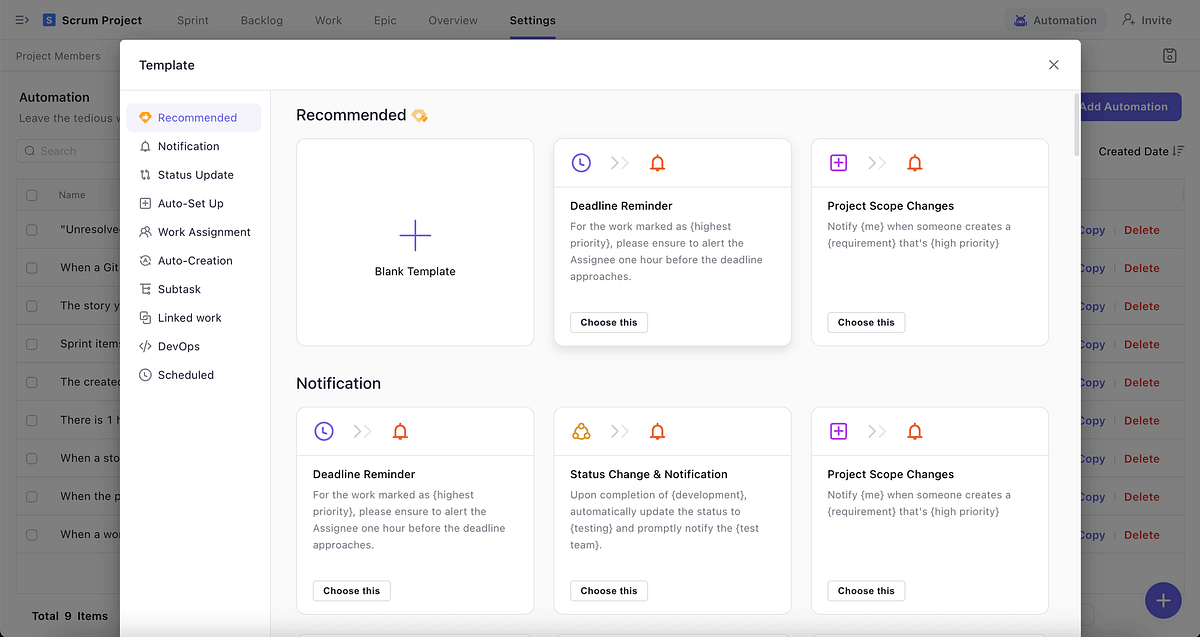Select the Status Update template category
Viewport: 1200px width, 637px height.
pyautogui.click(x=194, y=175)
